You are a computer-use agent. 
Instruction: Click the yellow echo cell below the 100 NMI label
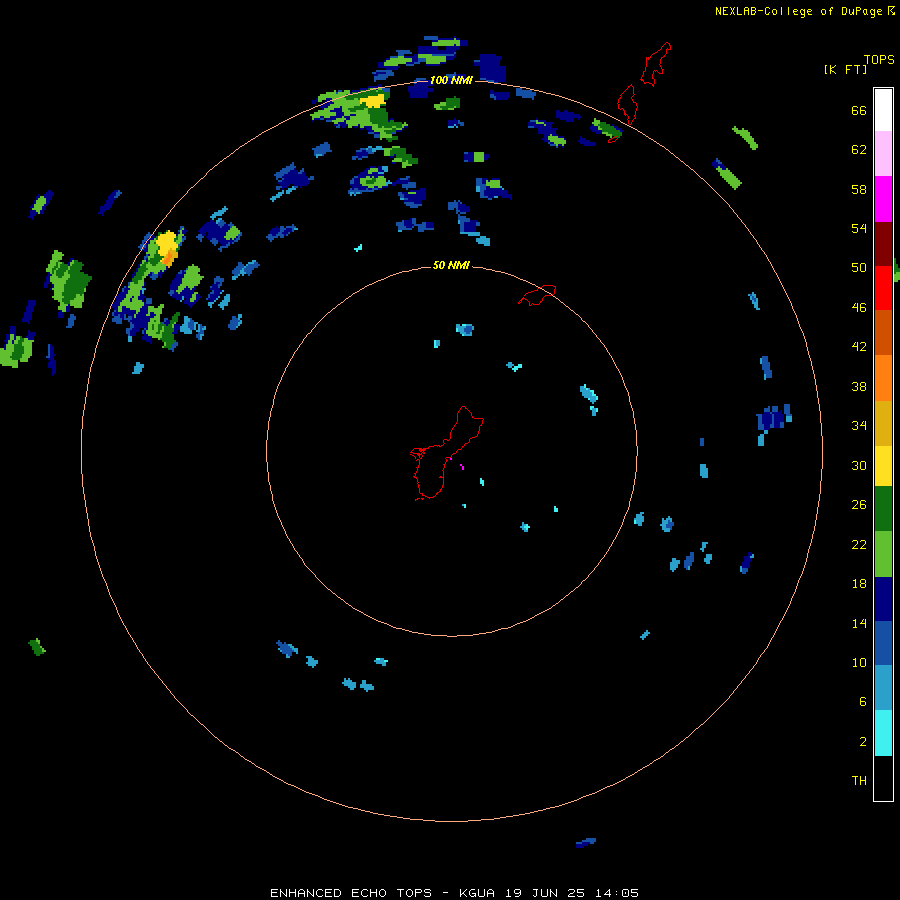click(x=375, y=100)
